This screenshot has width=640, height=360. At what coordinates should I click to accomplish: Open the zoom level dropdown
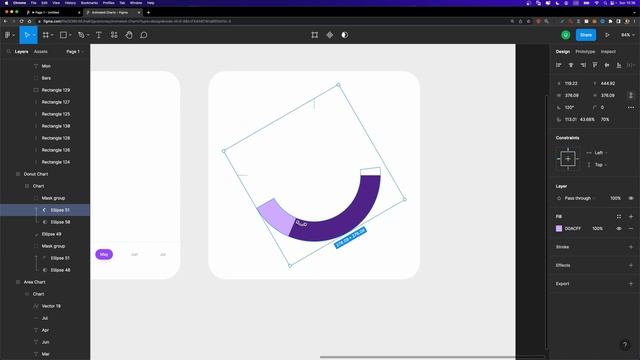point(628,35)
